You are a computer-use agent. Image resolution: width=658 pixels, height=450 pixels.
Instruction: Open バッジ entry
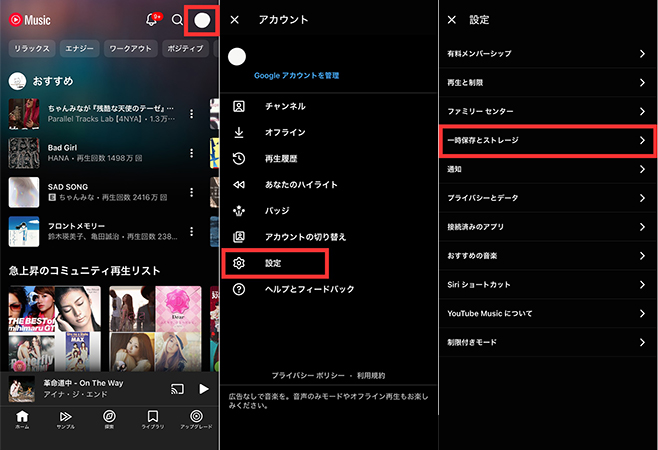tap(329, 211)
